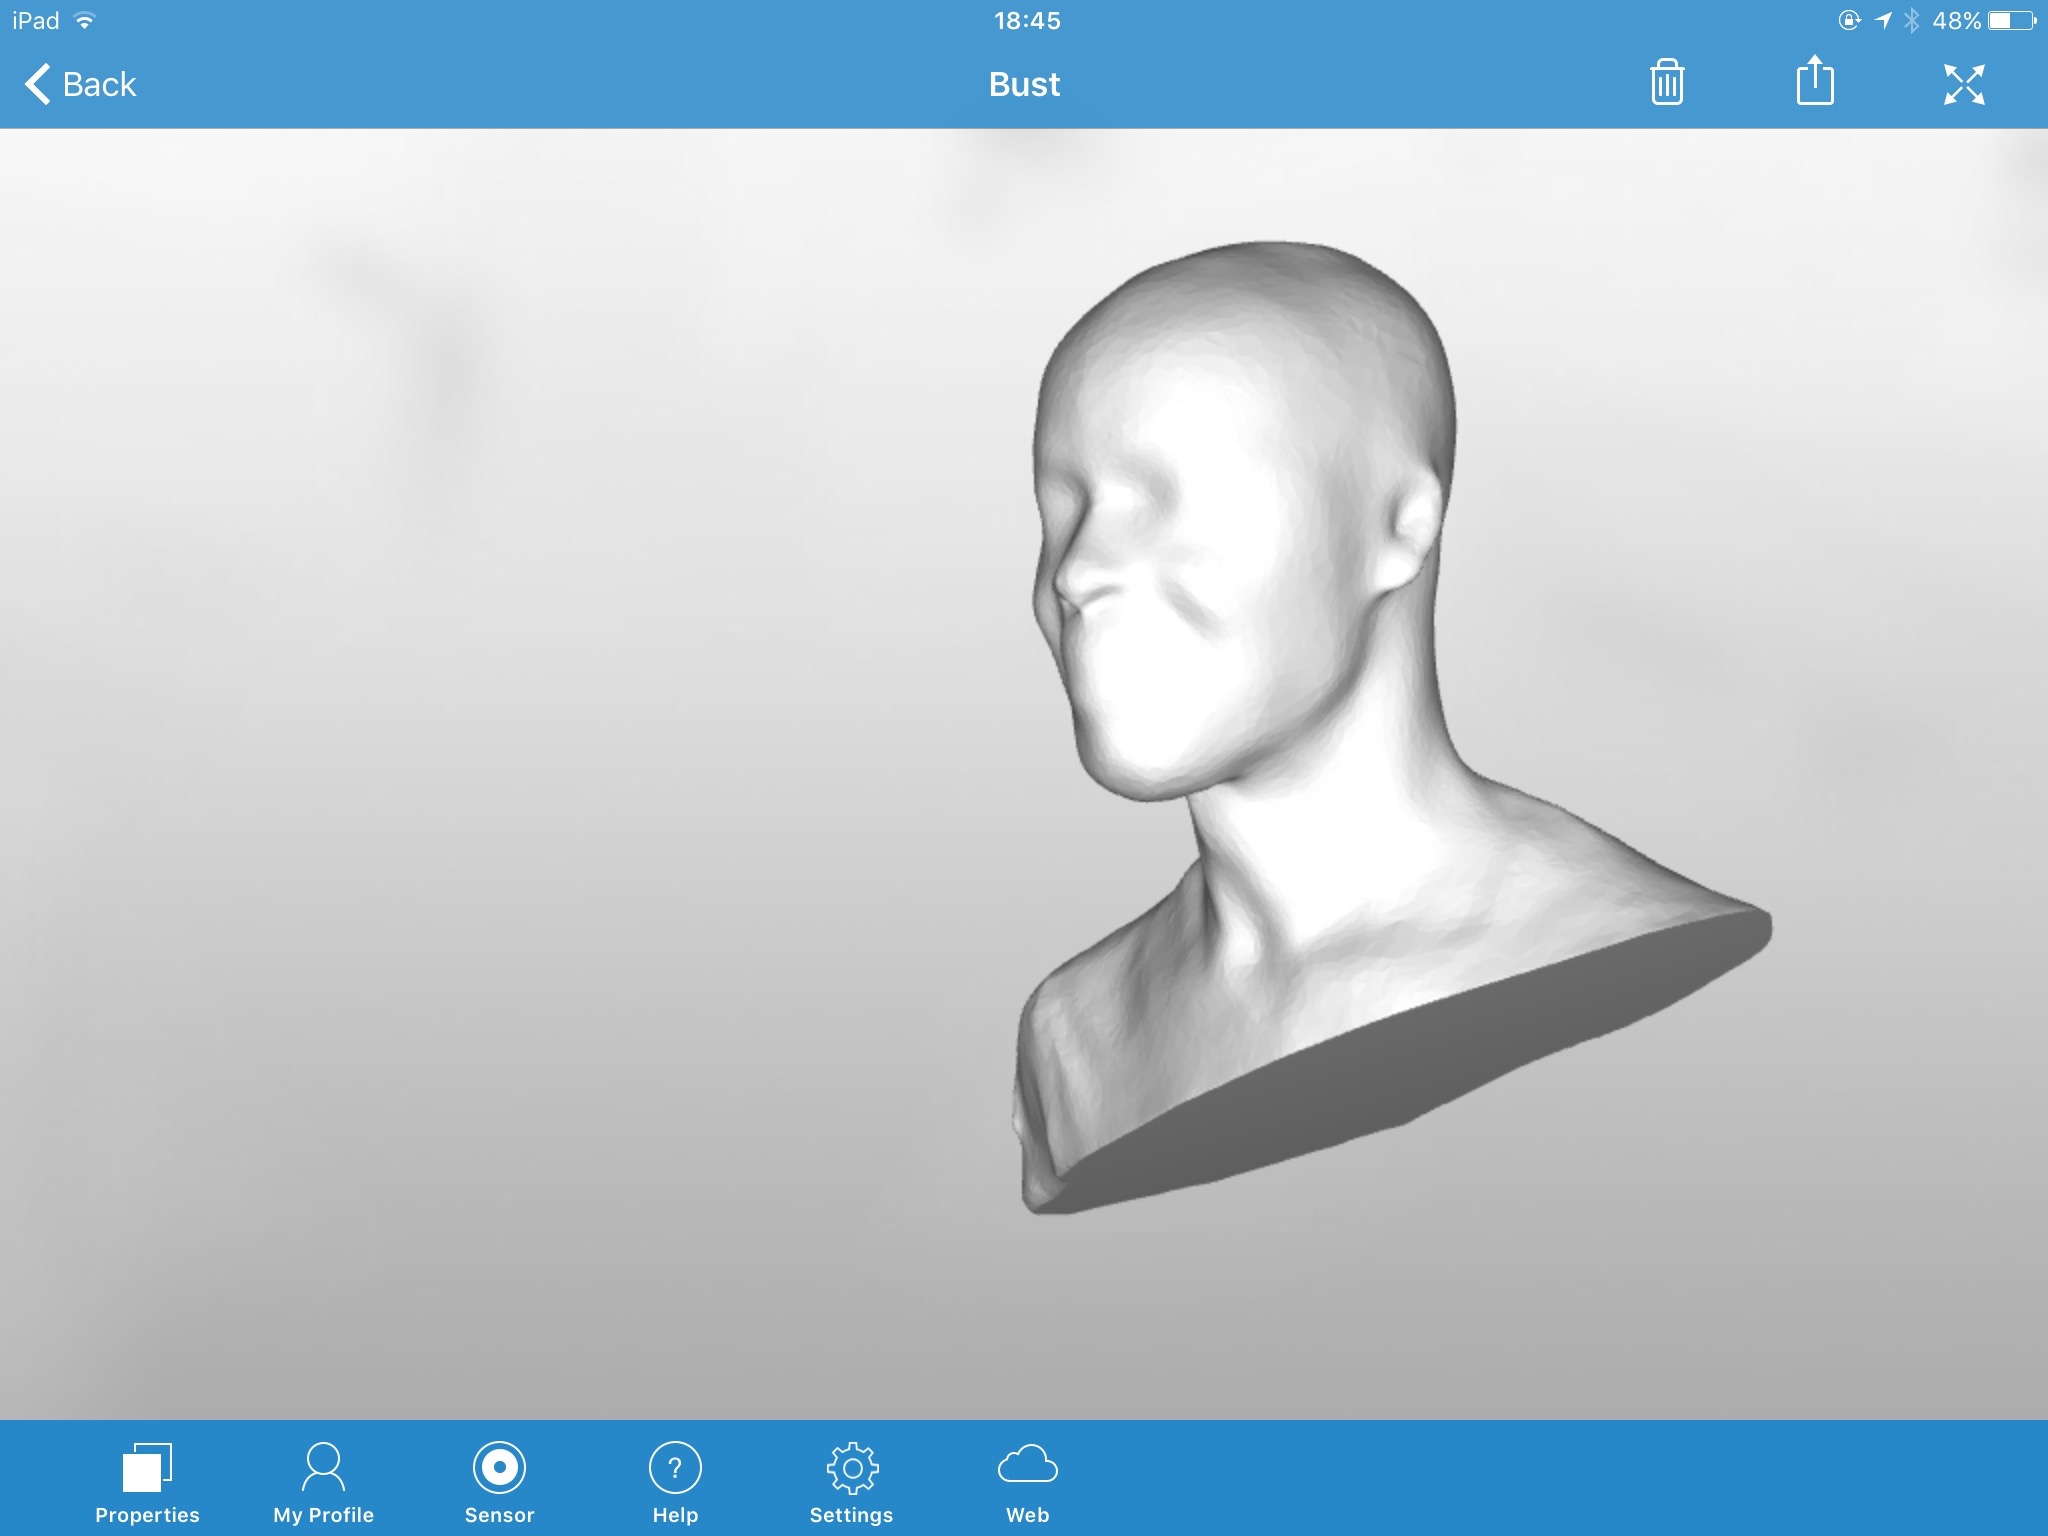2048x1536 pixels.
Task: Enter fullscreen view with expand arrows
Action: (x=1964, y=84)
